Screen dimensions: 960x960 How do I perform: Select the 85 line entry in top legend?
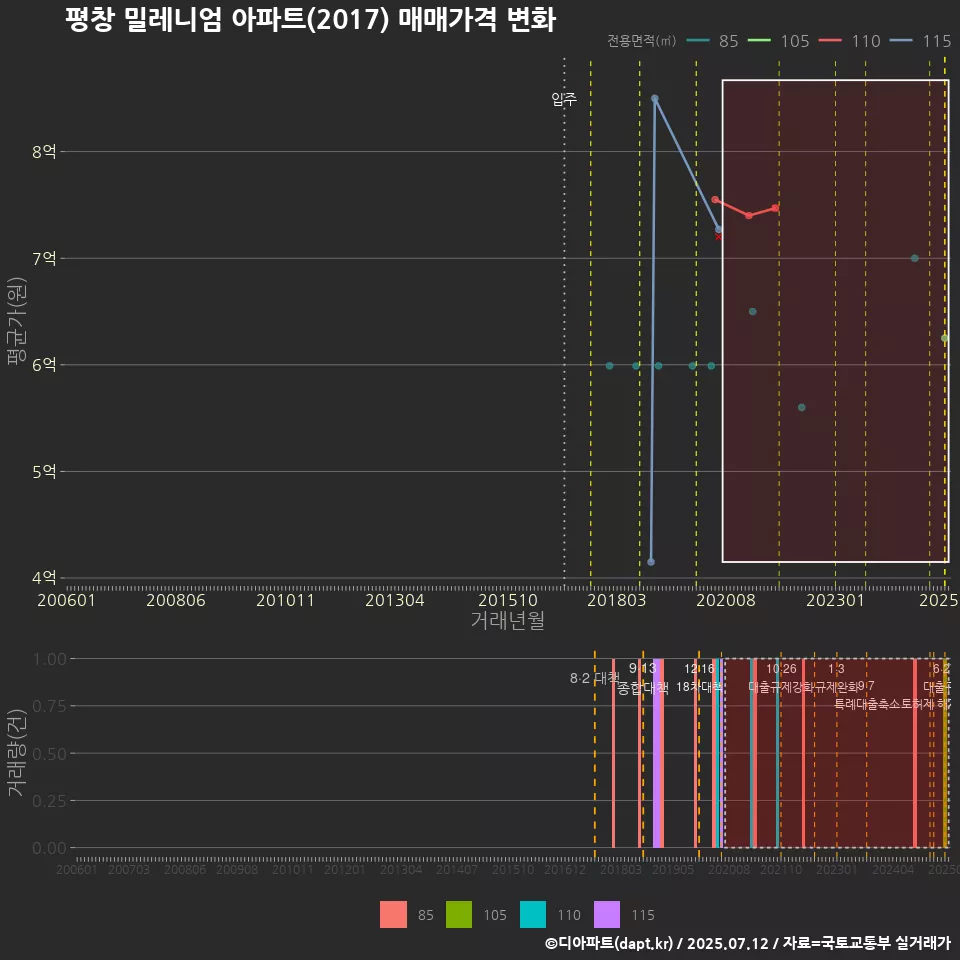click(713, 41)
